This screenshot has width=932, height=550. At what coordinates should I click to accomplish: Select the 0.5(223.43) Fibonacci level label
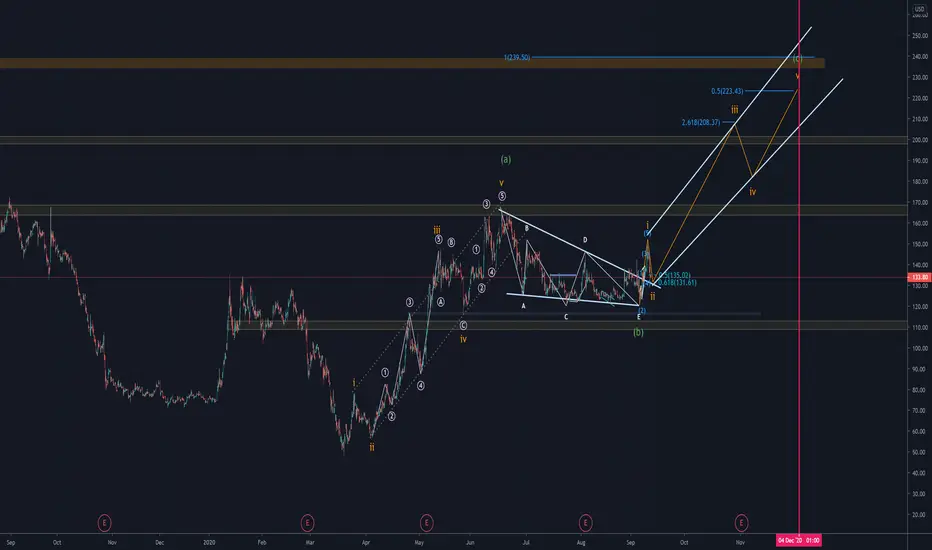coord(727,91)
